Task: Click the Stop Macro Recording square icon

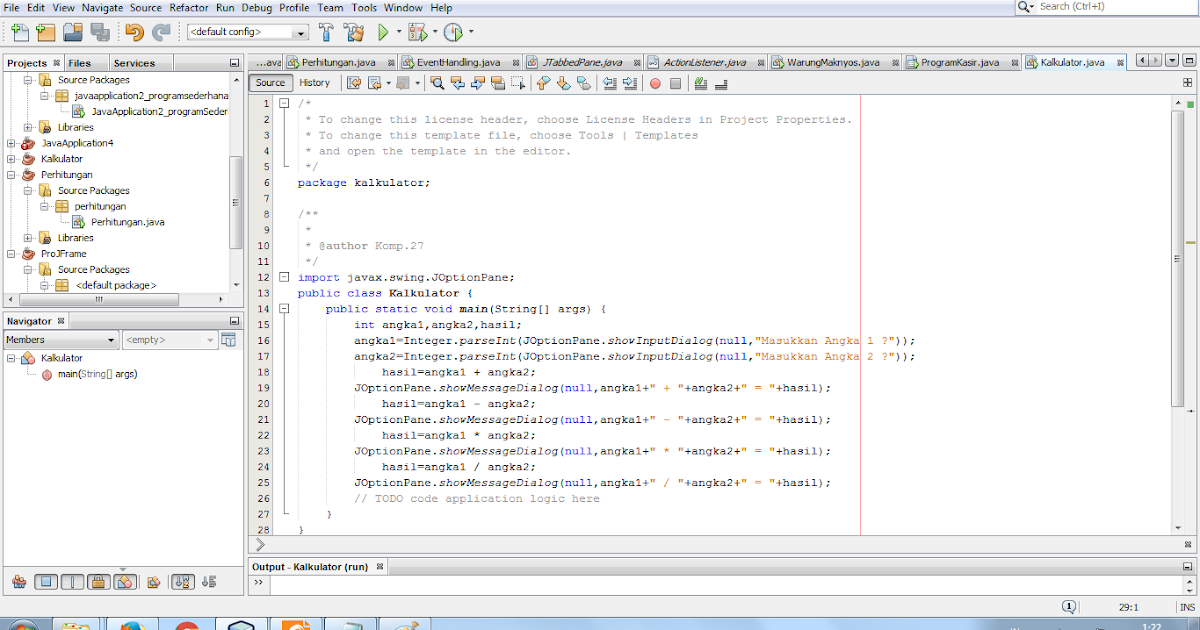Action: click(x=675, y=83)
